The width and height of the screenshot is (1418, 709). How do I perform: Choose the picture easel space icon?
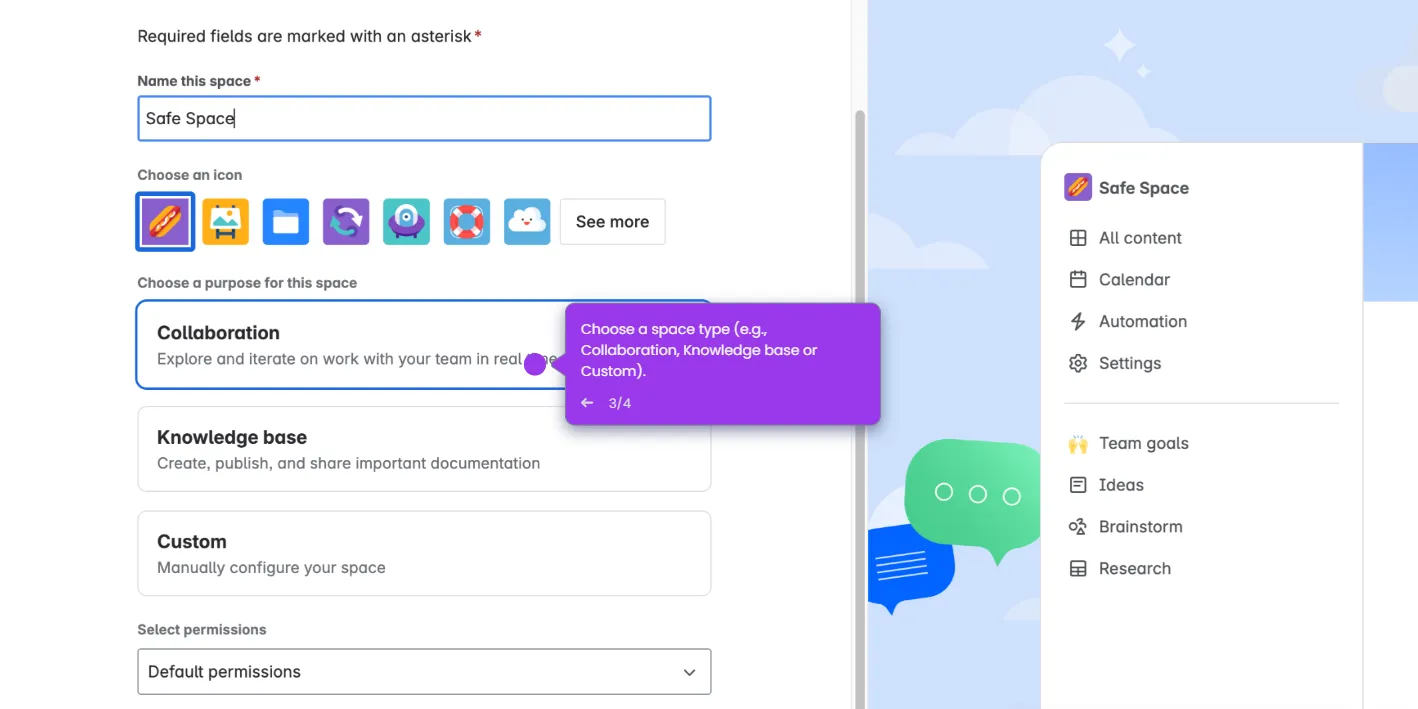tap(225, 221)
